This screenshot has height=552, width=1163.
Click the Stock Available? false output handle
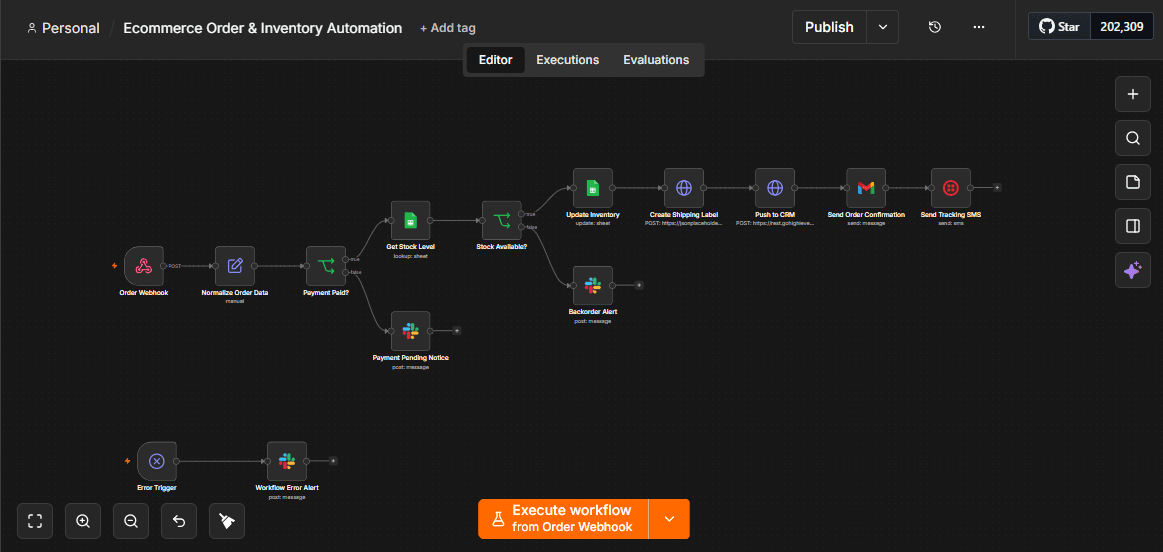point(521,226)
